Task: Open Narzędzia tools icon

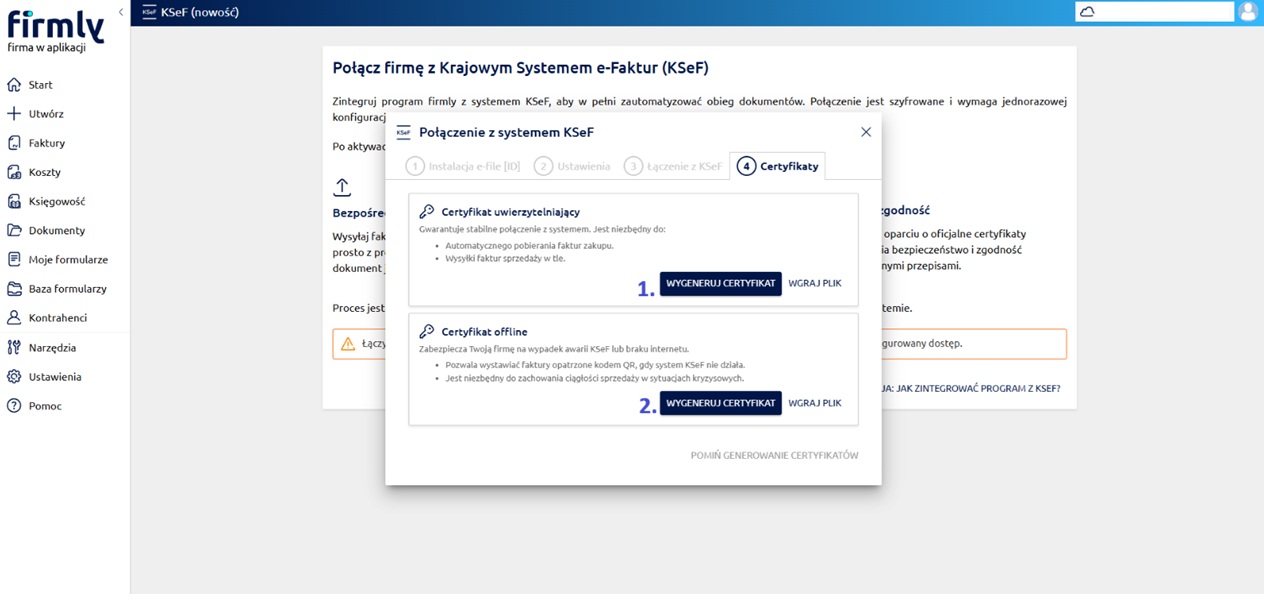Action: click(x=14, y=348)
